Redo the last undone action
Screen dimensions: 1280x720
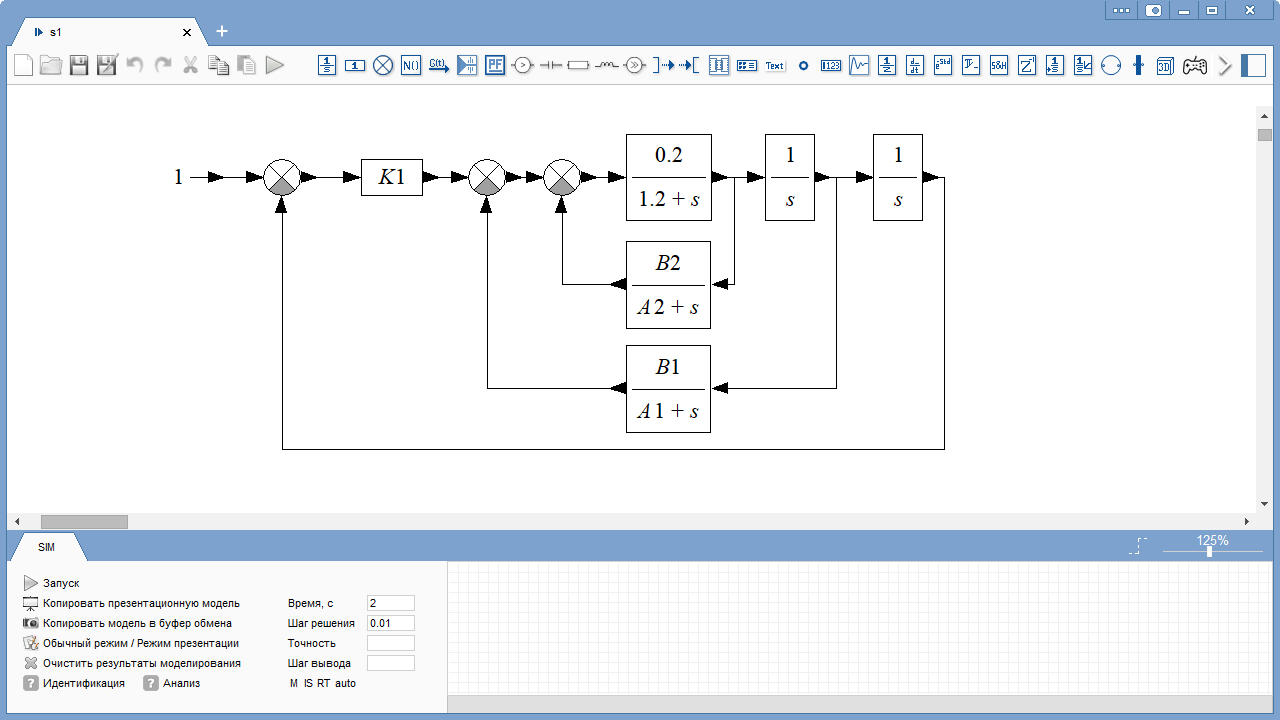click(x=163, y=66)
